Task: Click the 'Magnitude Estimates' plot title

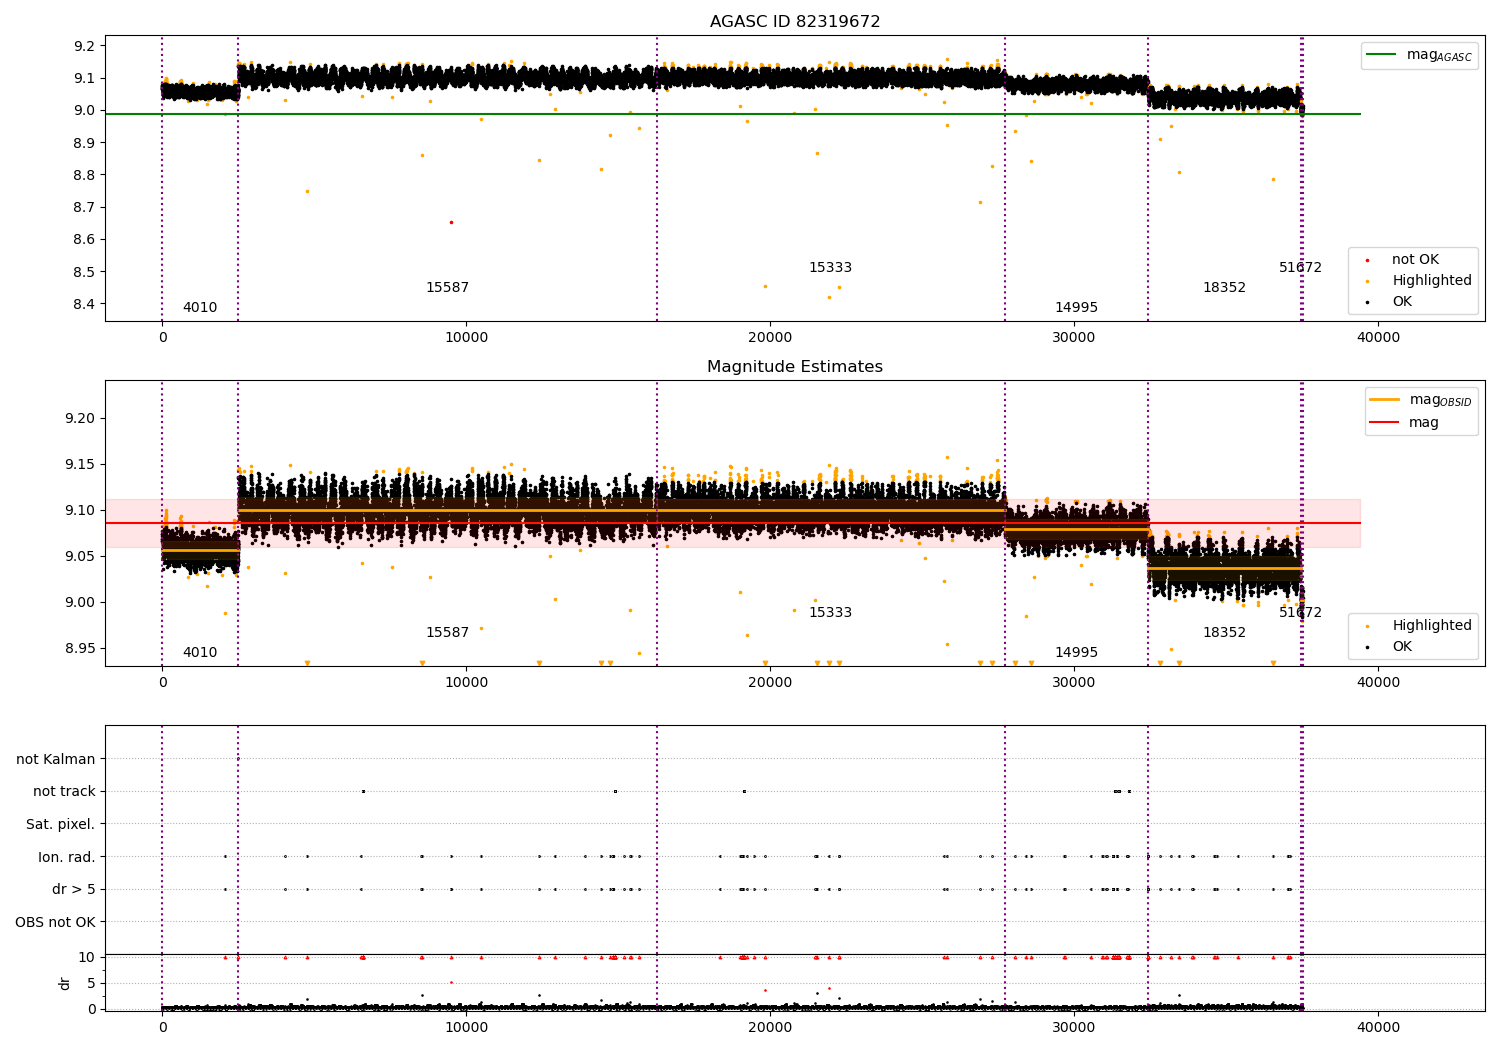Action: coord(795,367)
